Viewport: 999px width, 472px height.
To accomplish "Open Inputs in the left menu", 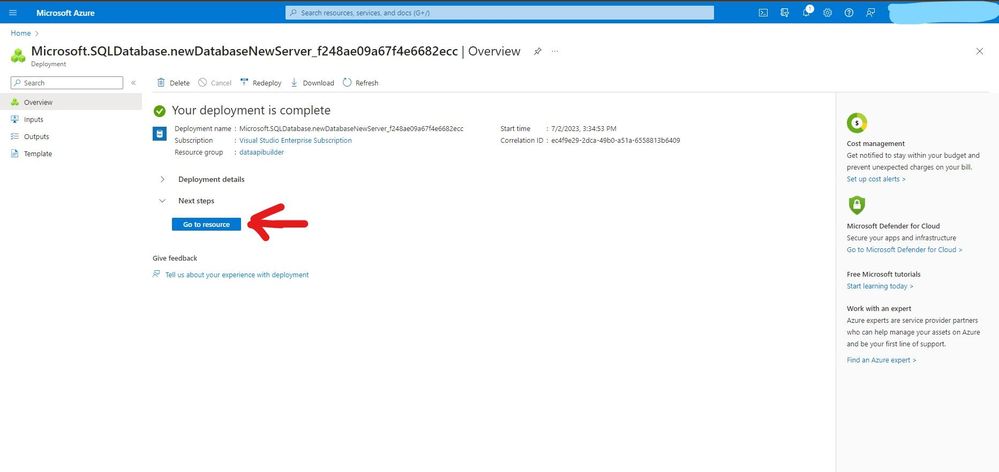I will [71, 119].
